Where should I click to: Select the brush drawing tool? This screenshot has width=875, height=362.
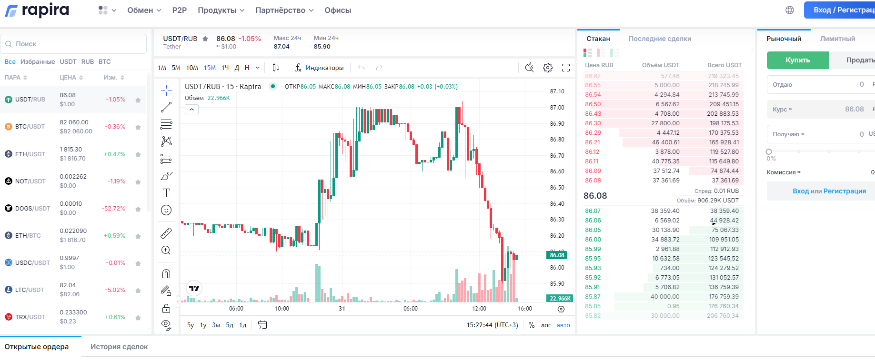(x=166, y=176)
